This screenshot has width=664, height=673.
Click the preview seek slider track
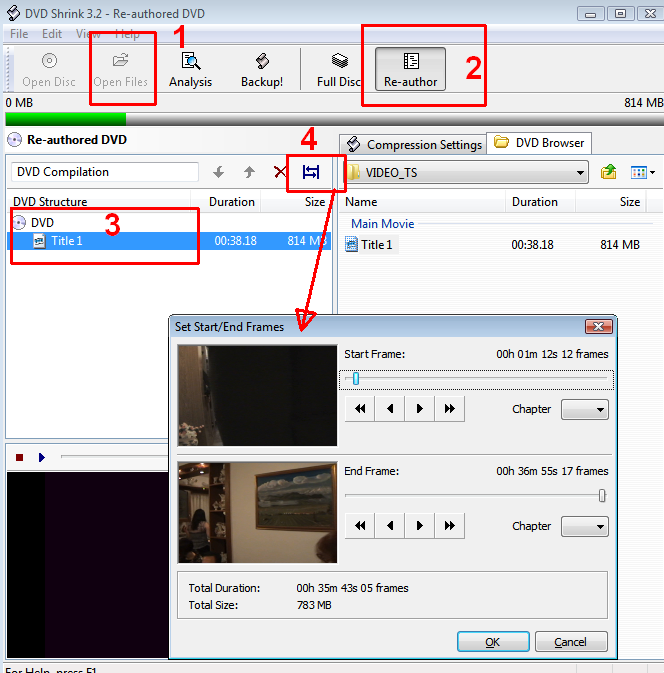[x=114, y=456]
